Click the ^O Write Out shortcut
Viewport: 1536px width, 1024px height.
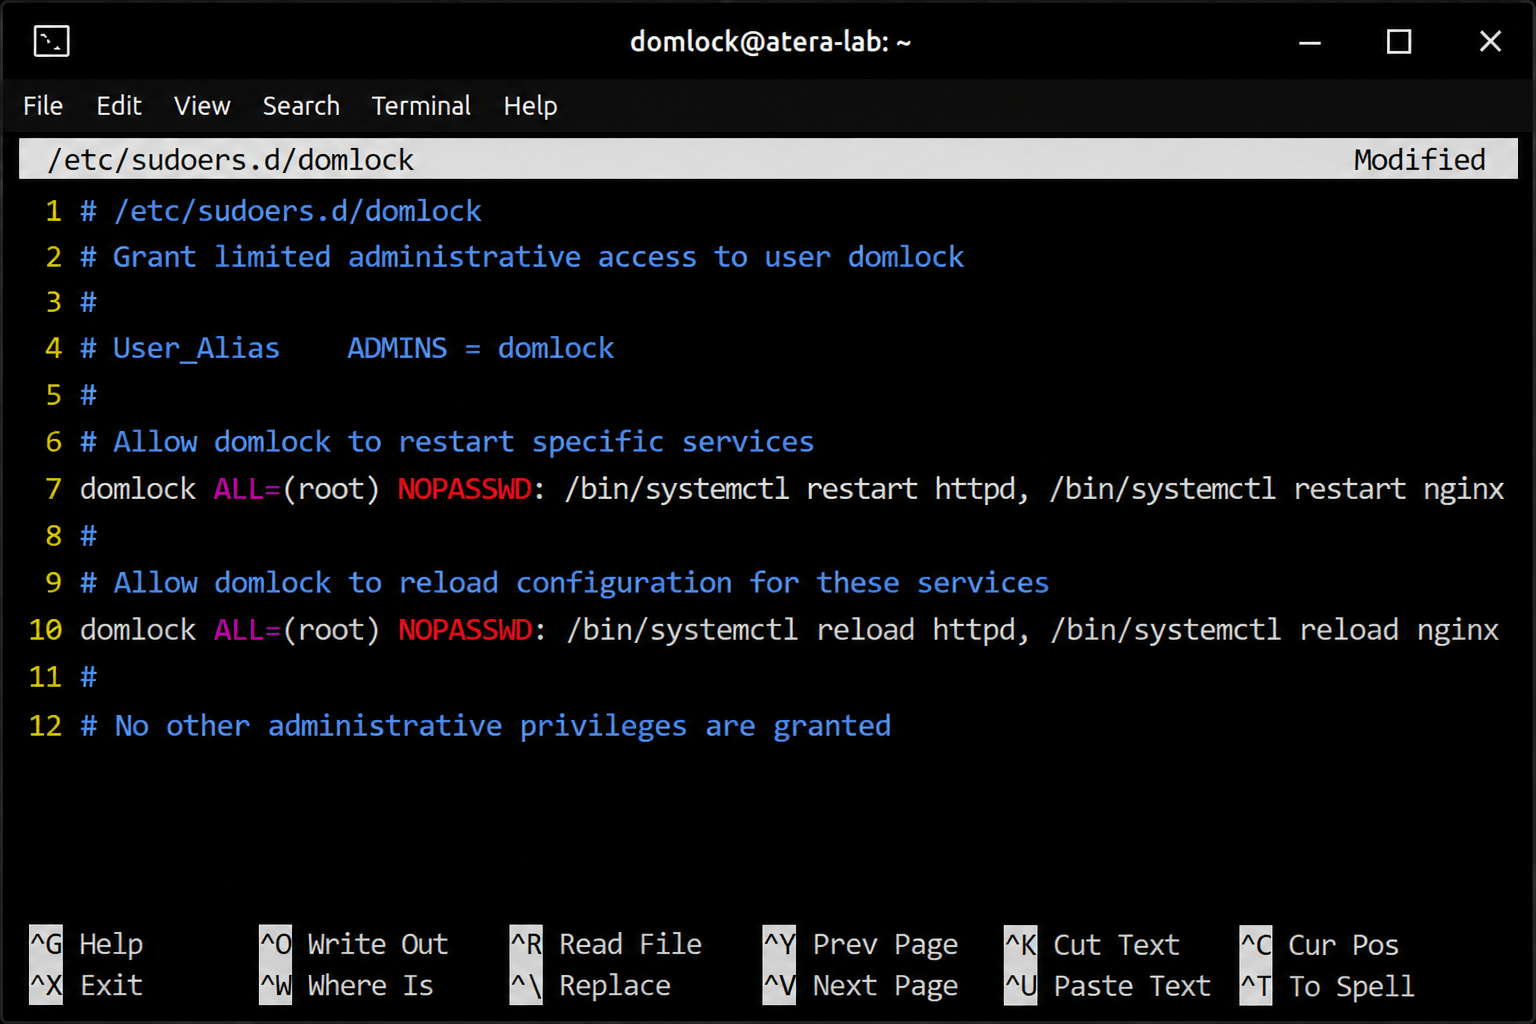tap(354, 944)
